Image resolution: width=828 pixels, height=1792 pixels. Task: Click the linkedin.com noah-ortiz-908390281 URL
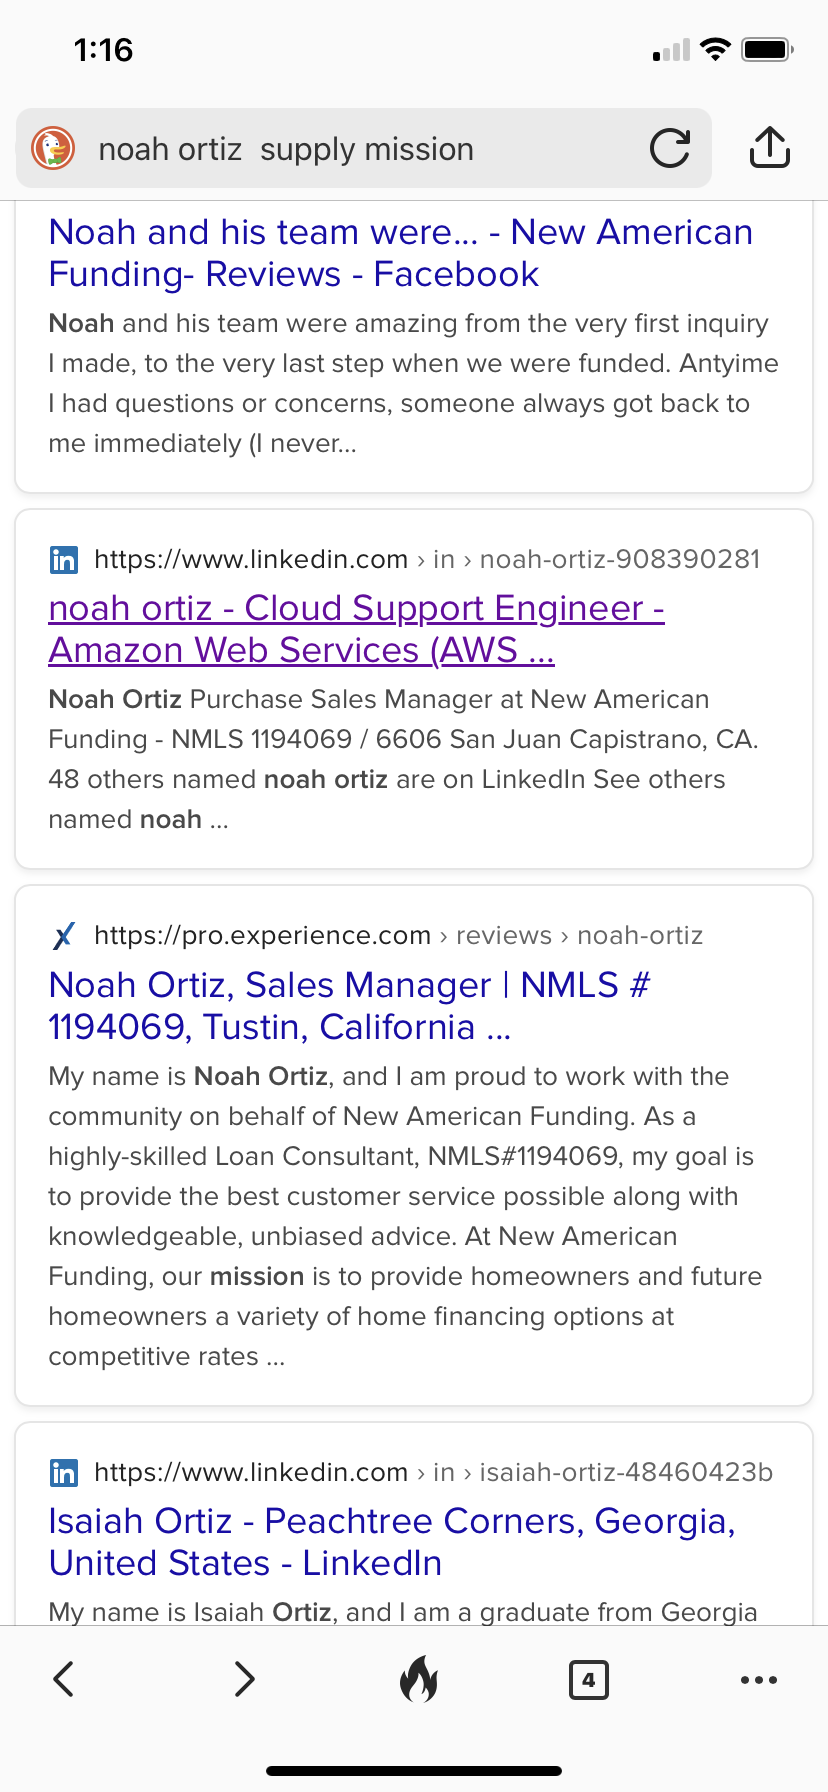point(427,559)
